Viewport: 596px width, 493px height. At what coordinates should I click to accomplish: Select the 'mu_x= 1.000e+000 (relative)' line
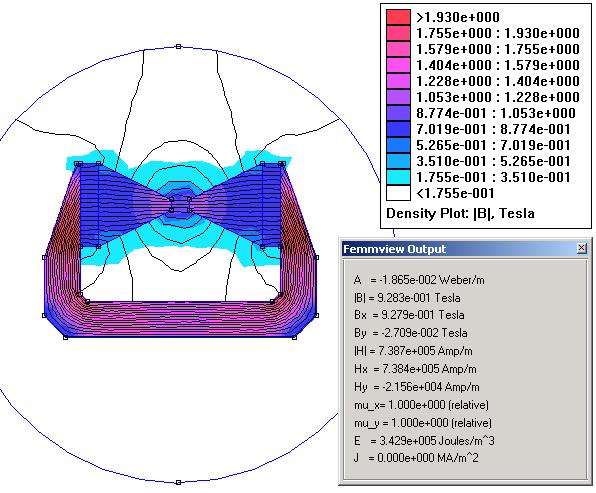(x=421, y=405)
